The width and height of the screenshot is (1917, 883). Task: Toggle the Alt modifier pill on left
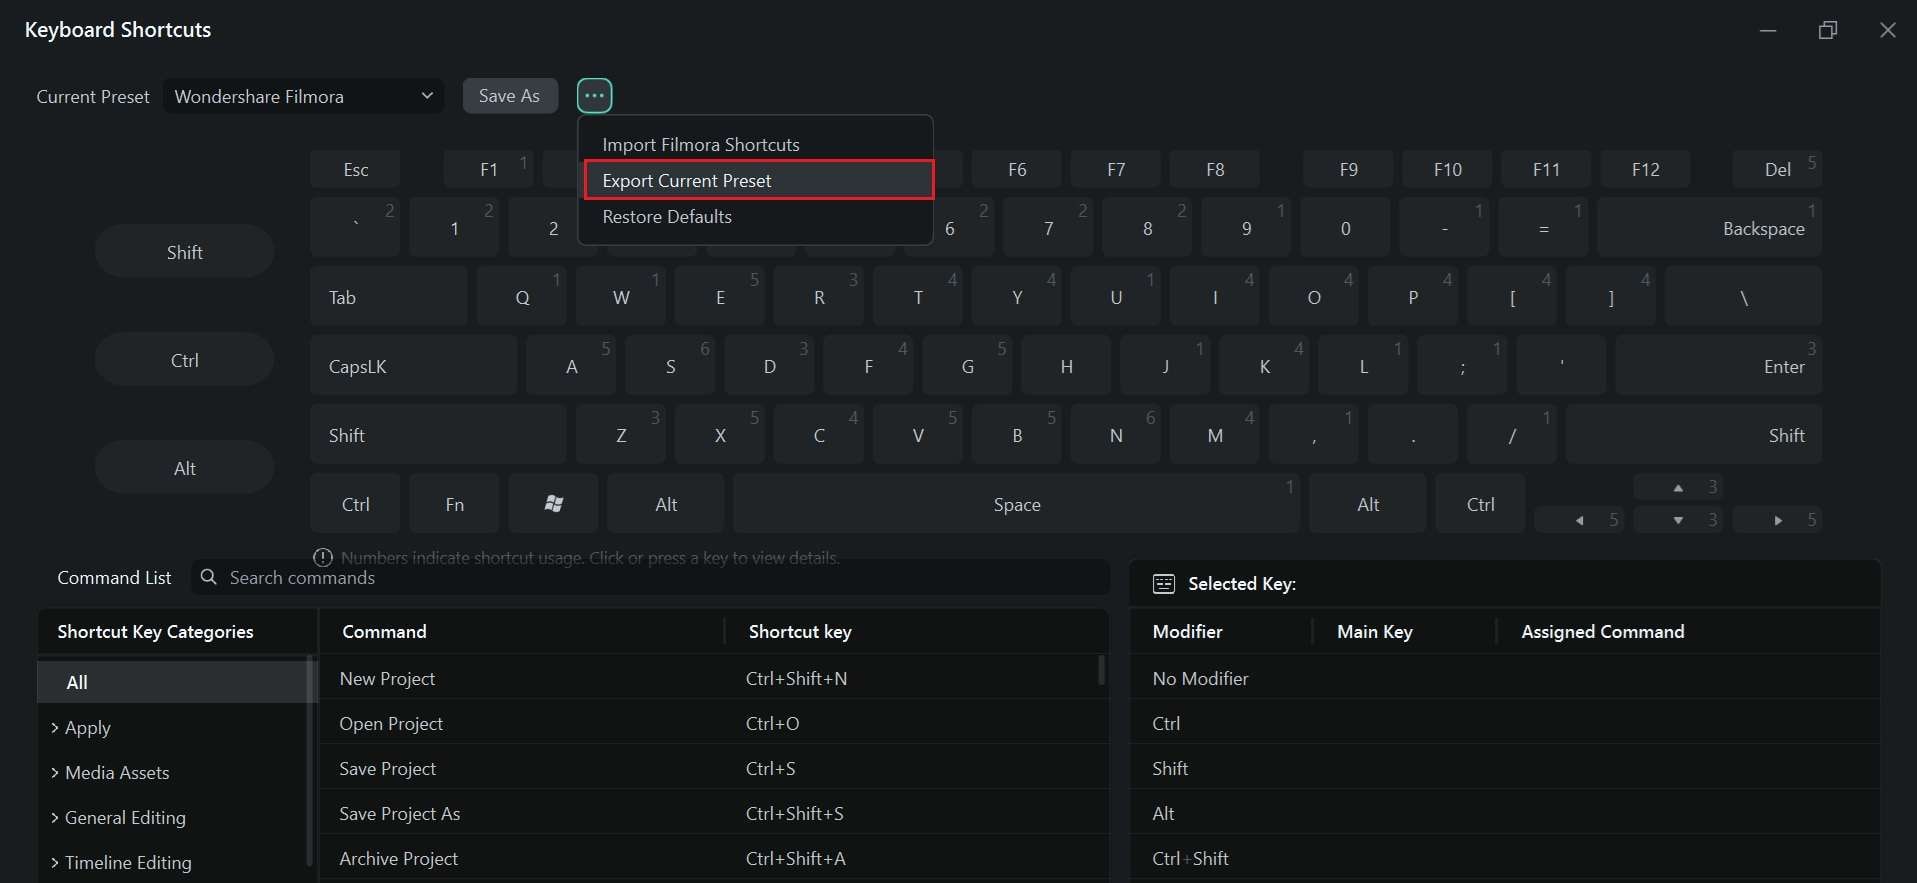coord(184,468)
